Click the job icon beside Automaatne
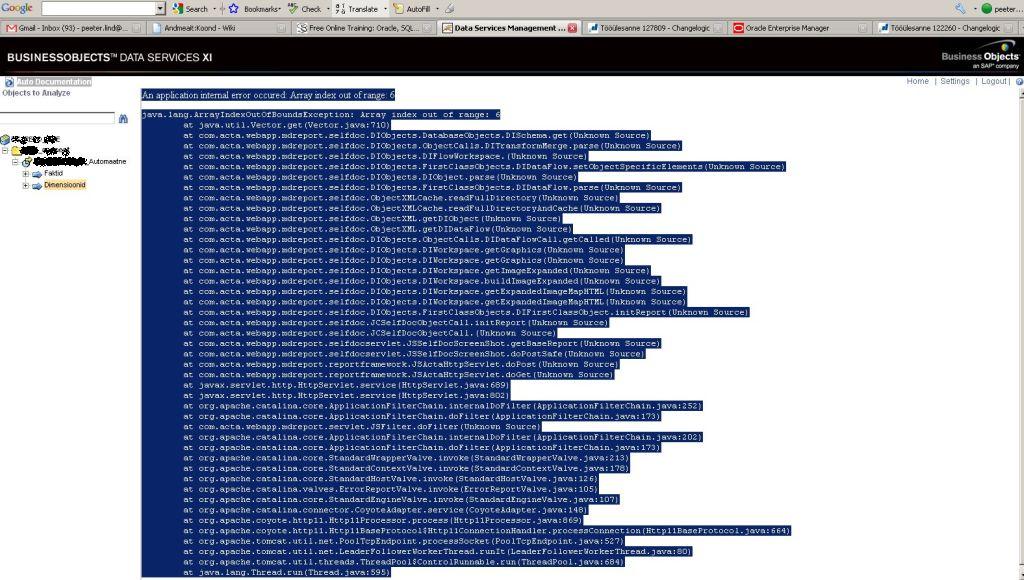 (x=27, y=162)
